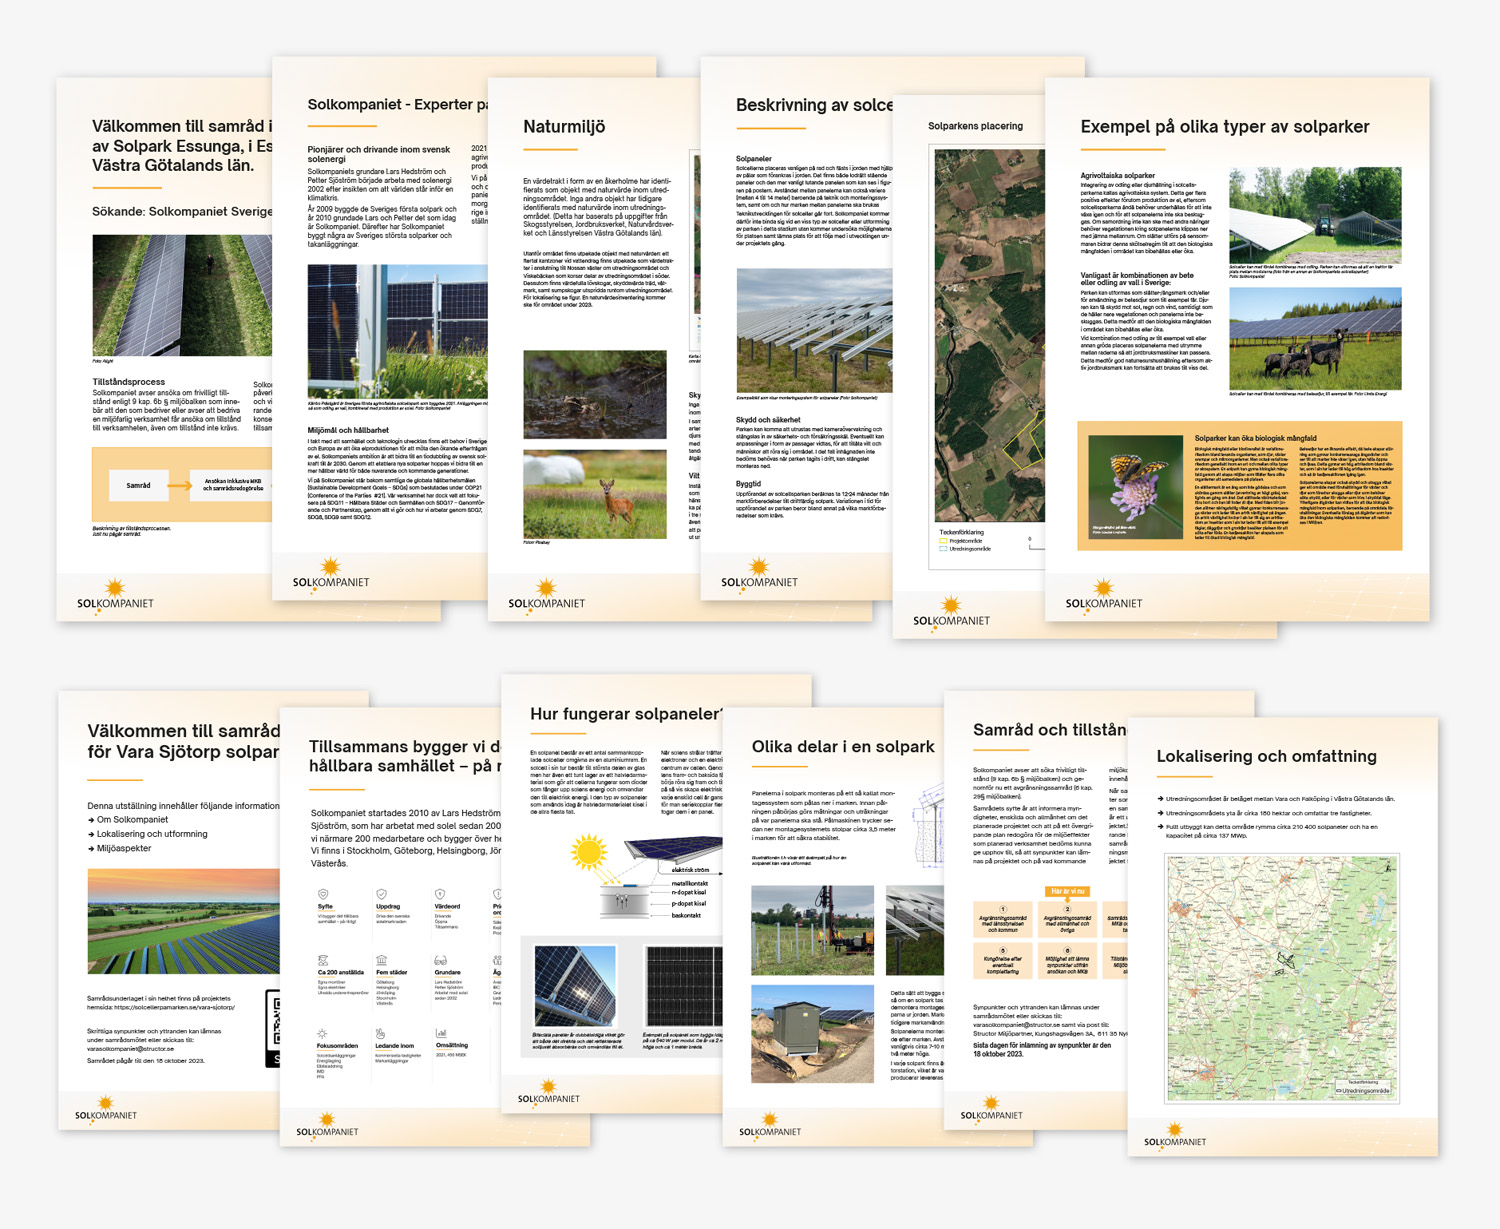Click heading Exempel på olika typer av solparker

pyautogui.click(x=1225, y=127)
